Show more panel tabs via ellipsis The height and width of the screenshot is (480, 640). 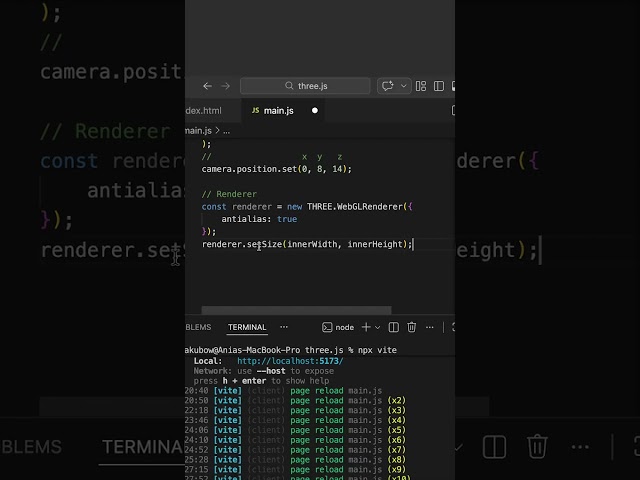point(284,327)
